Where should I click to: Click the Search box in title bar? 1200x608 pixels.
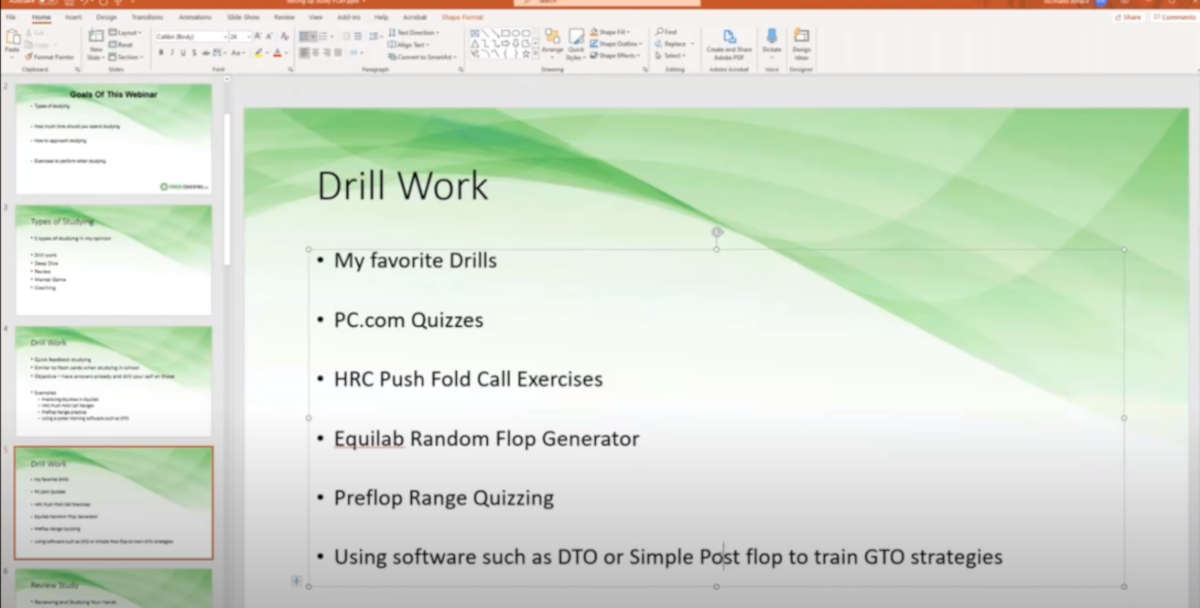pos(607,3)
